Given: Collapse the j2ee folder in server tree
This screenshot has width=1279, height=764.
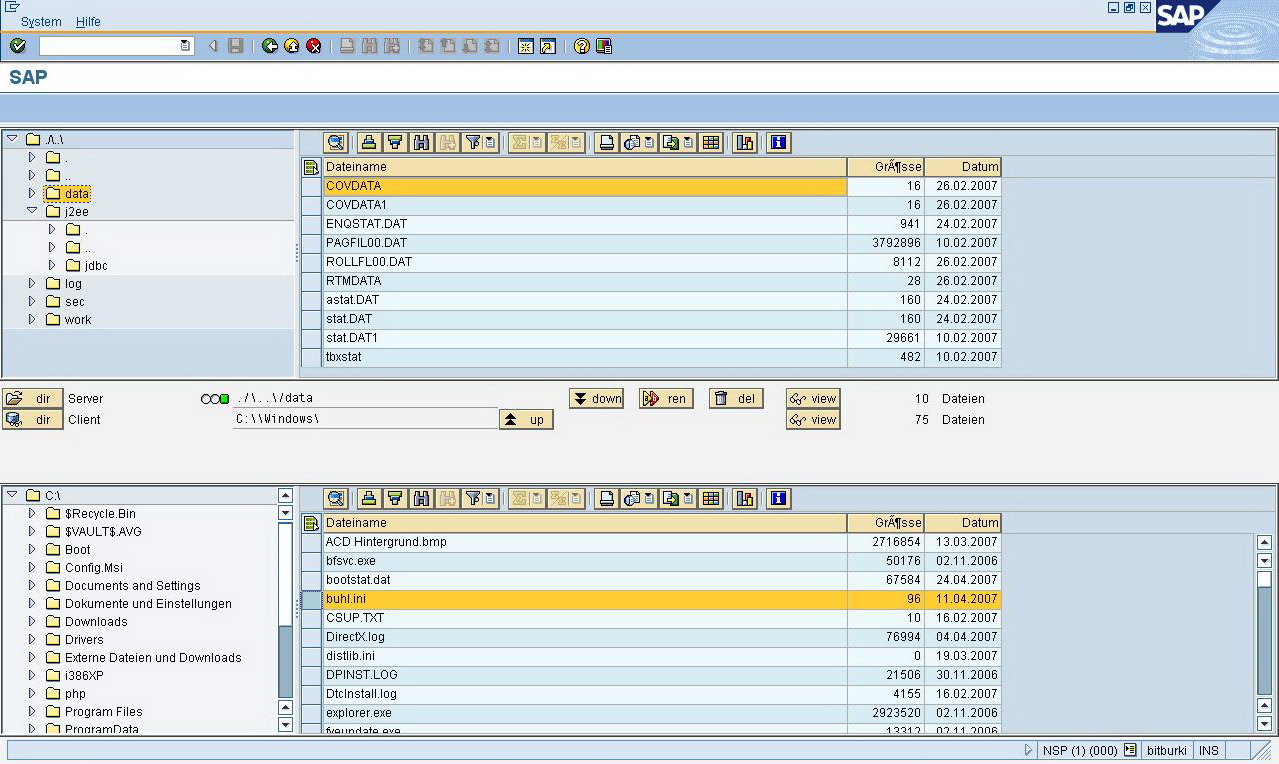Looking at the screenshot, I should click(32, 211).
